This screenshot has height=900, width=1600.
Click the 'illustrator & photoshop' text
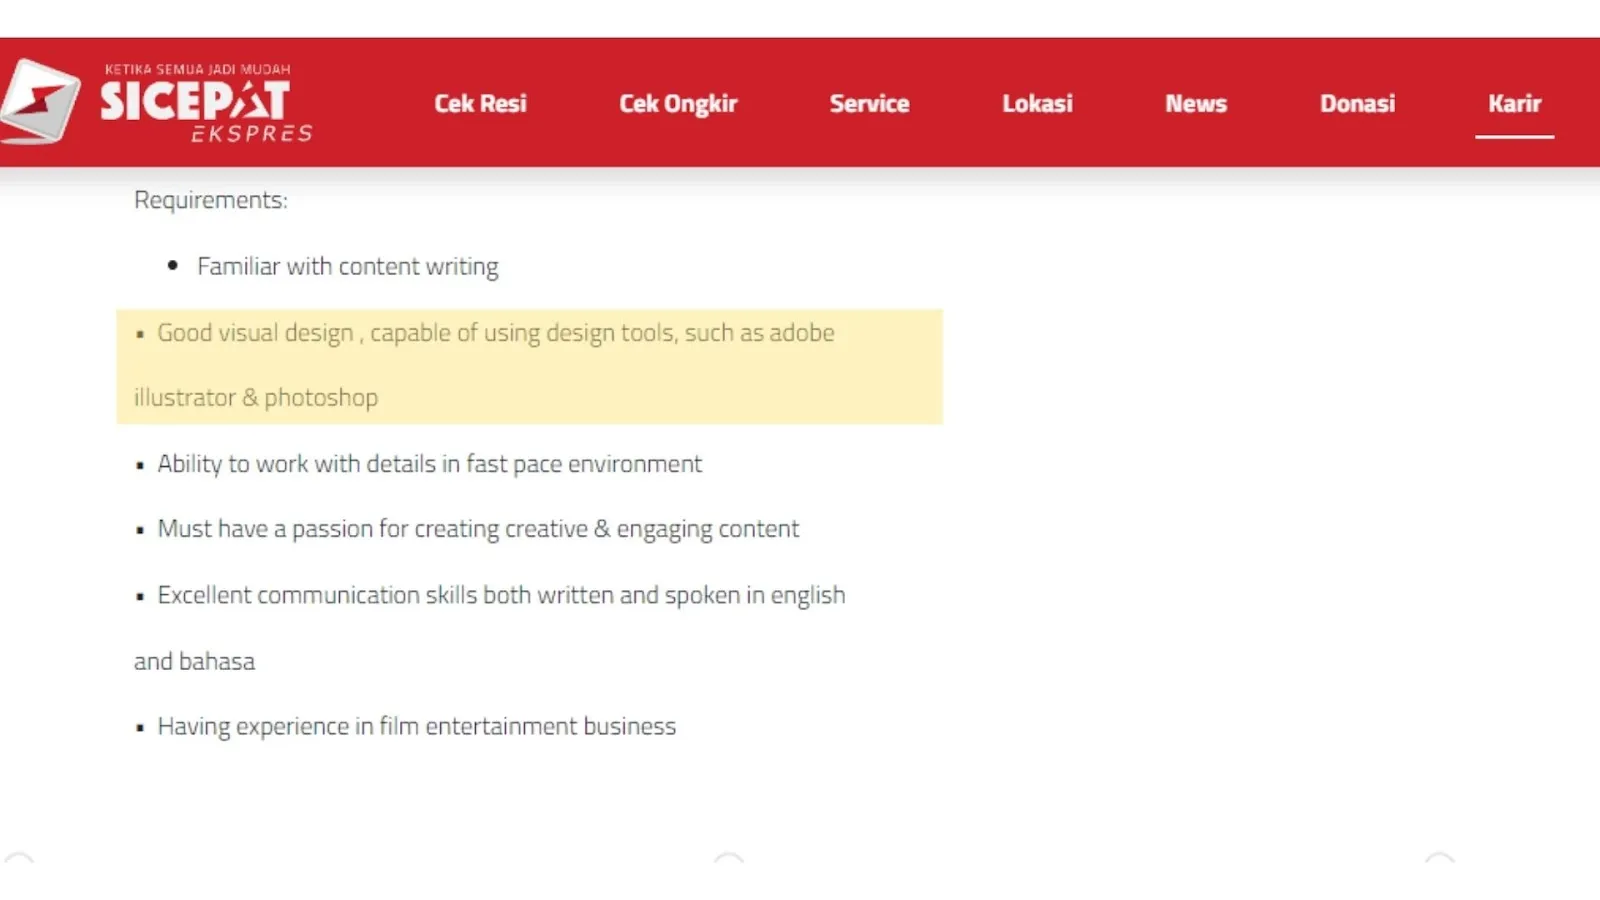click(256, 398)
